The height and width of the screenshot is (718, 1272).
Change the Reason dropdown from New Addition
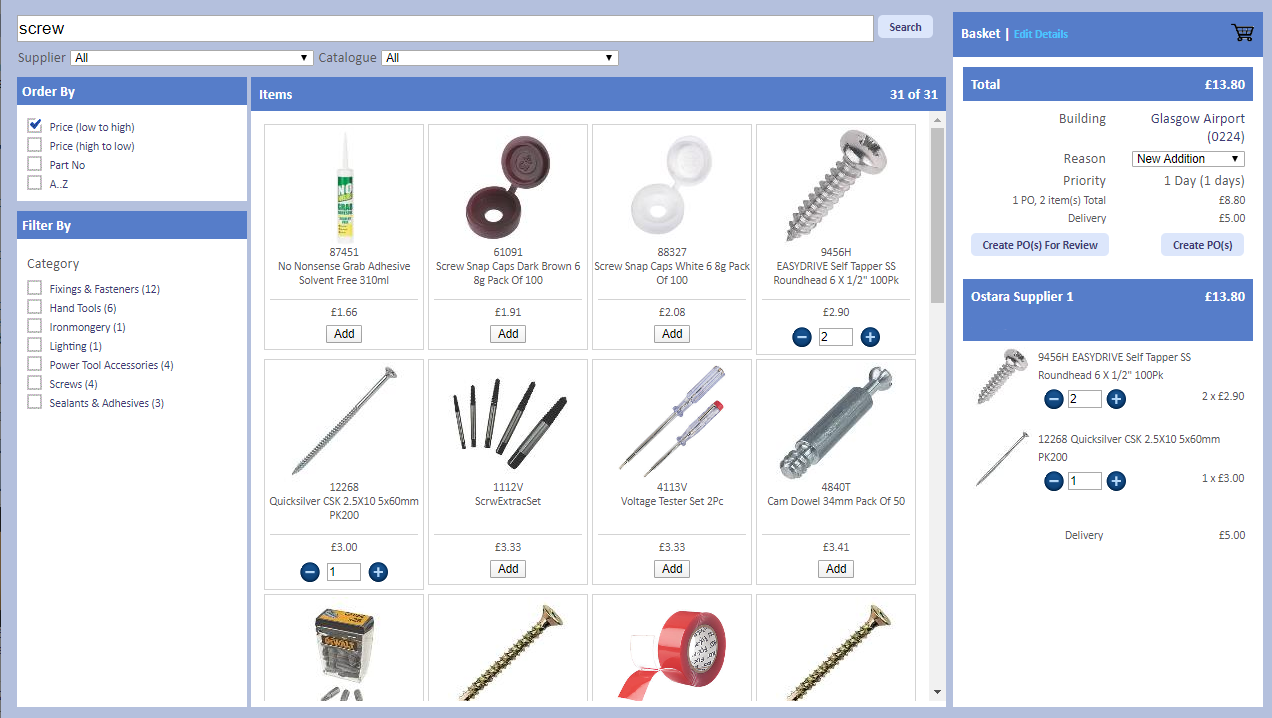(x=1188, y=159)
